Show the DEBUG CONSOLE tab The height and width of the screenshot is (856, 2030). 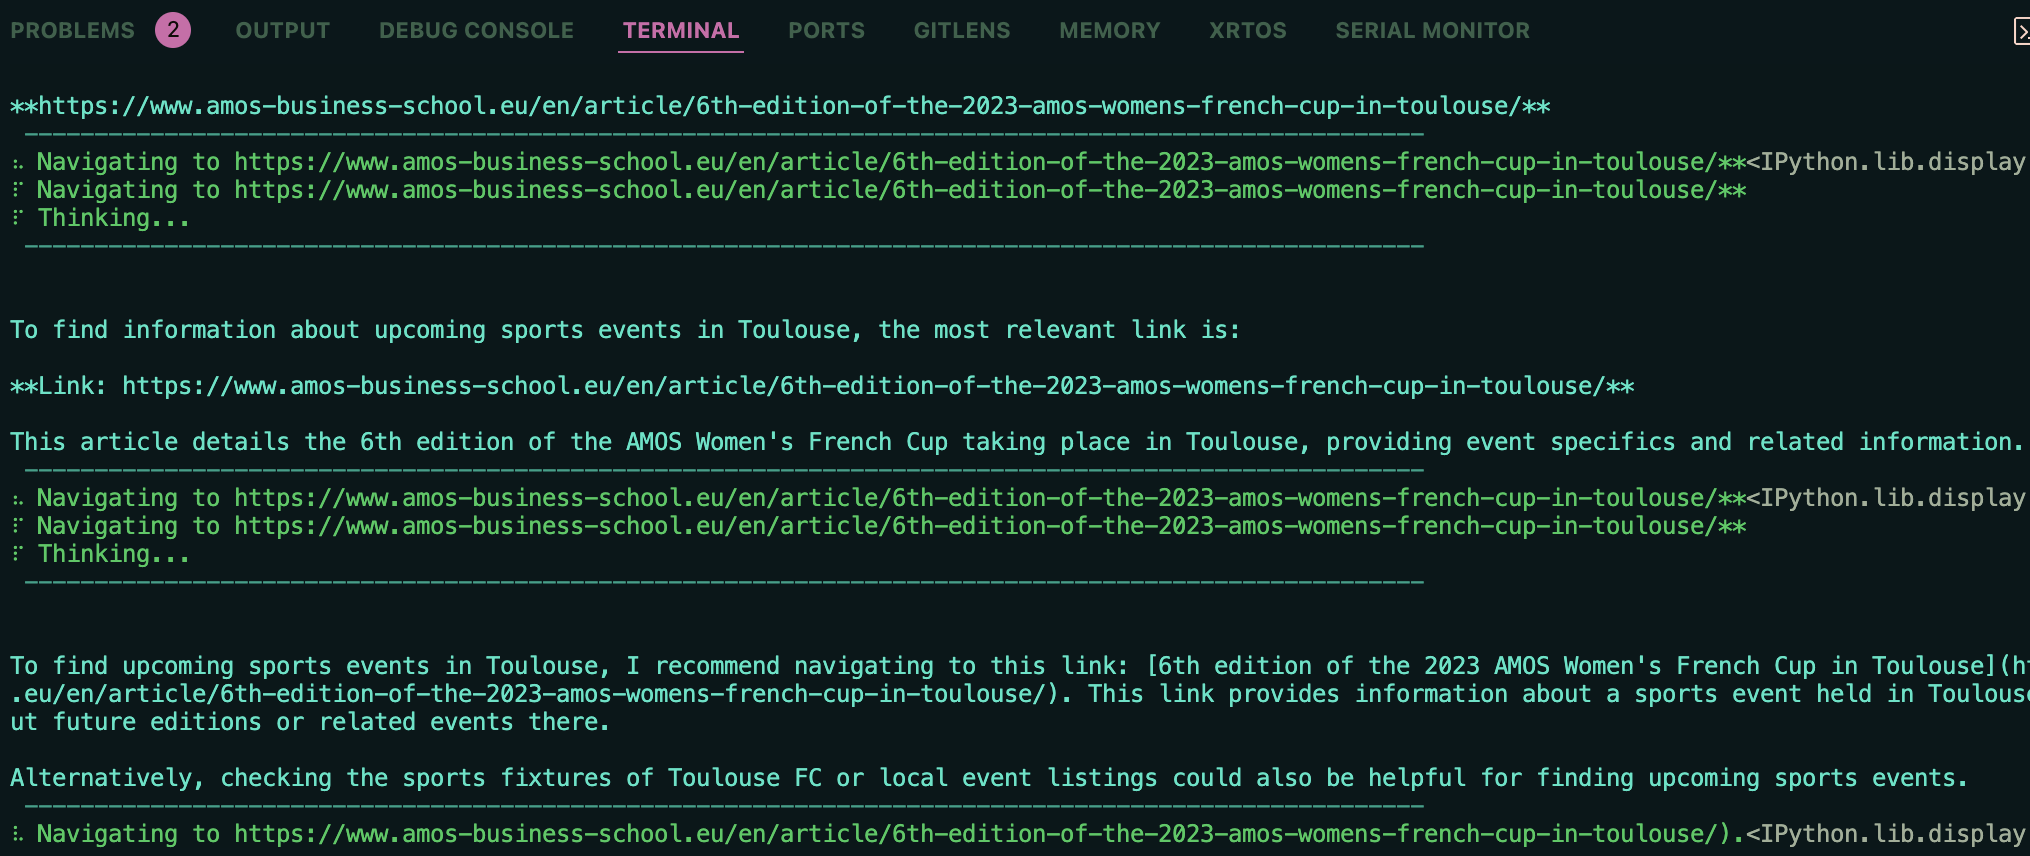click(476, 31)
